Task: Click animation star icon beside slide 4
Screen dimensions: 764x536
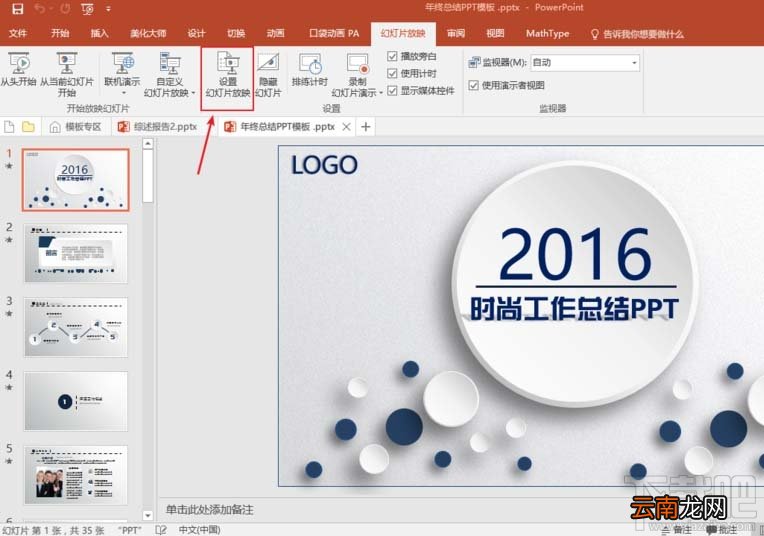Action: click(x=9, y=388)
